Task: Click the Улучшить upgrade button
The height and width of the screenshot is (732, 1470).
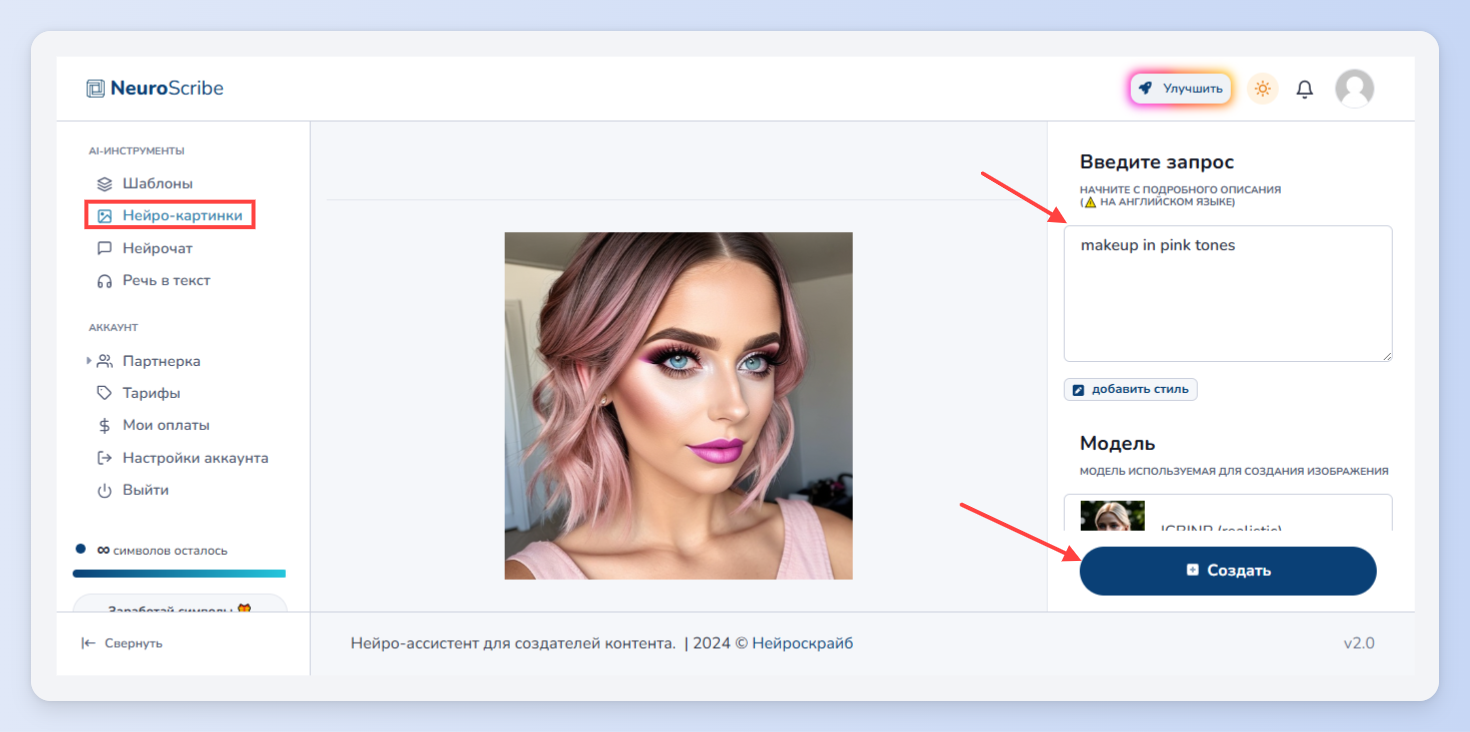Action: point(1181,88)
